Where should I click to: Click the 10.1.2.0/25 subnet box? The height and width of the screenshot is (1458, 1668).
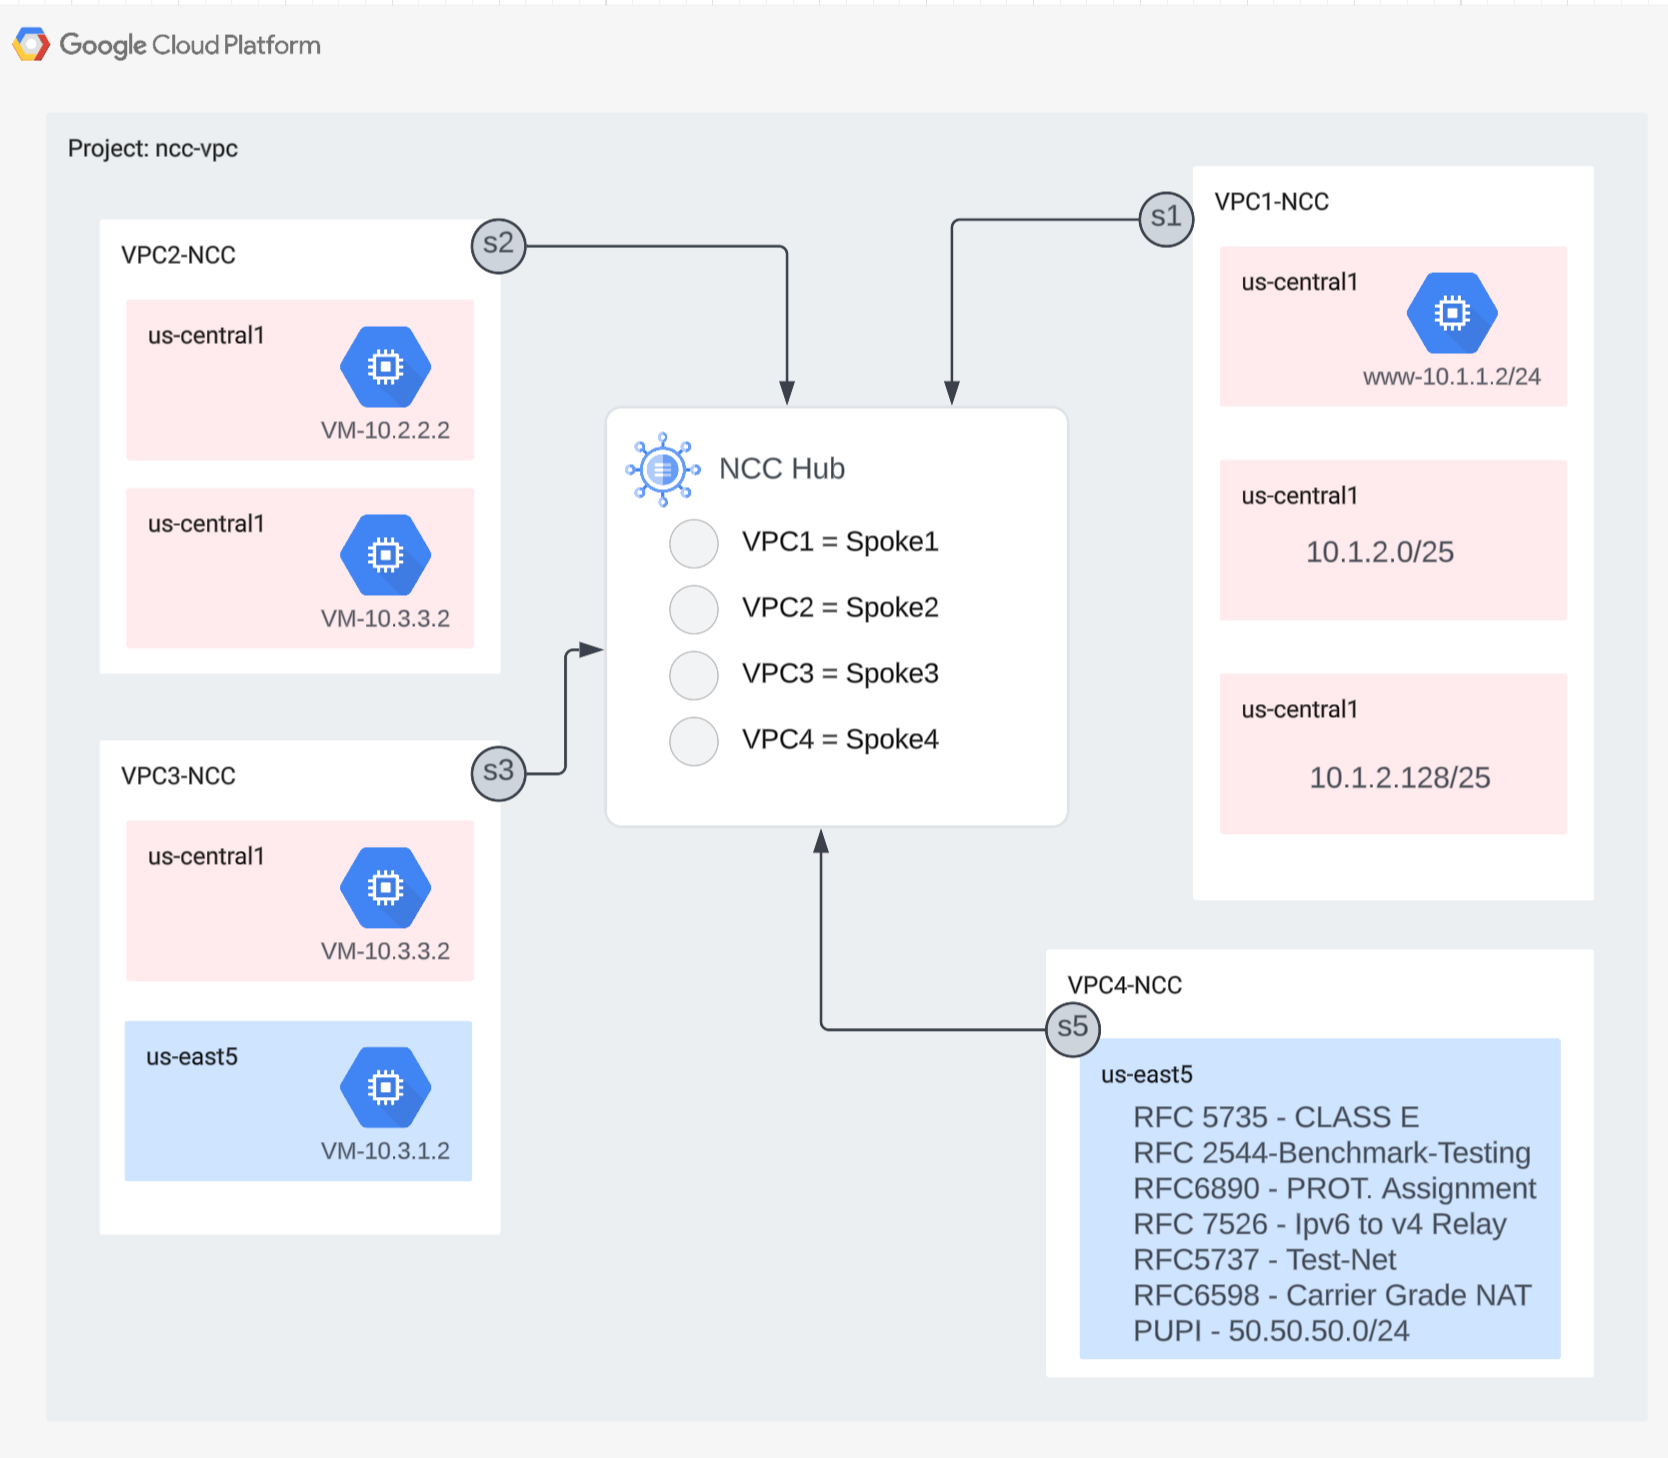tap(1392, 540)
